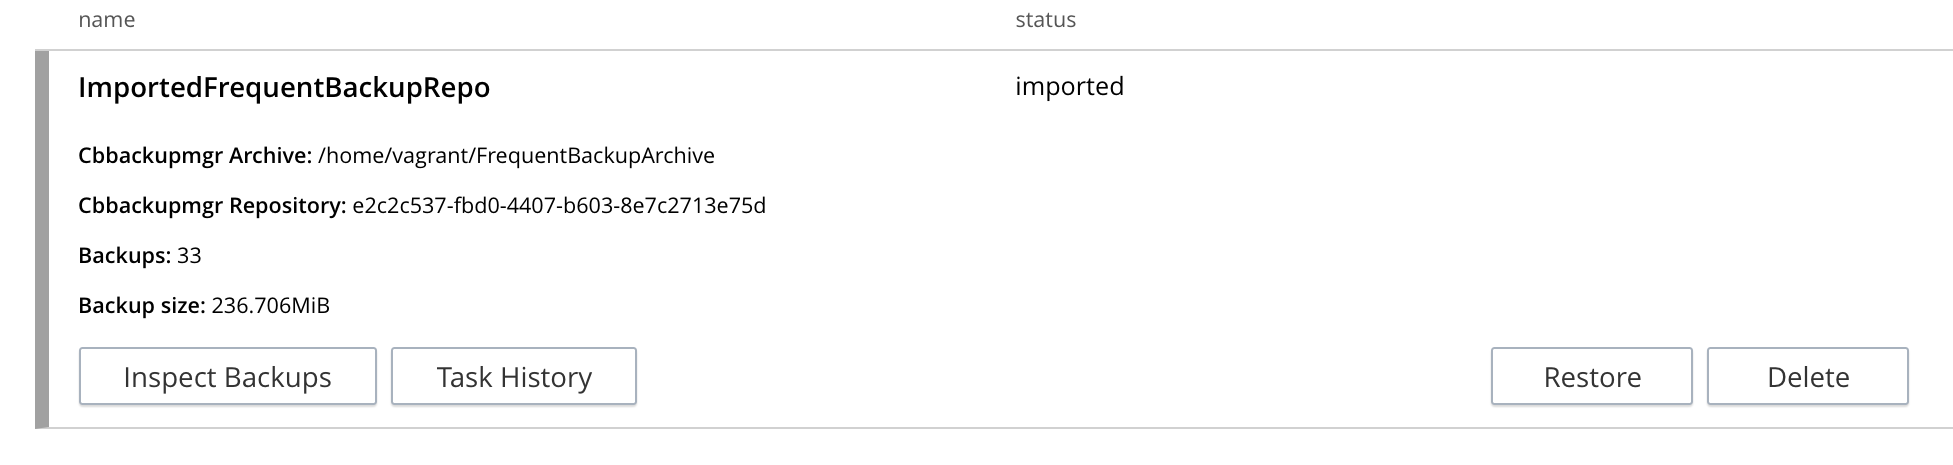
Task: Click the Cbbackupmgr Archive label
Action: (x=195, y=156)
